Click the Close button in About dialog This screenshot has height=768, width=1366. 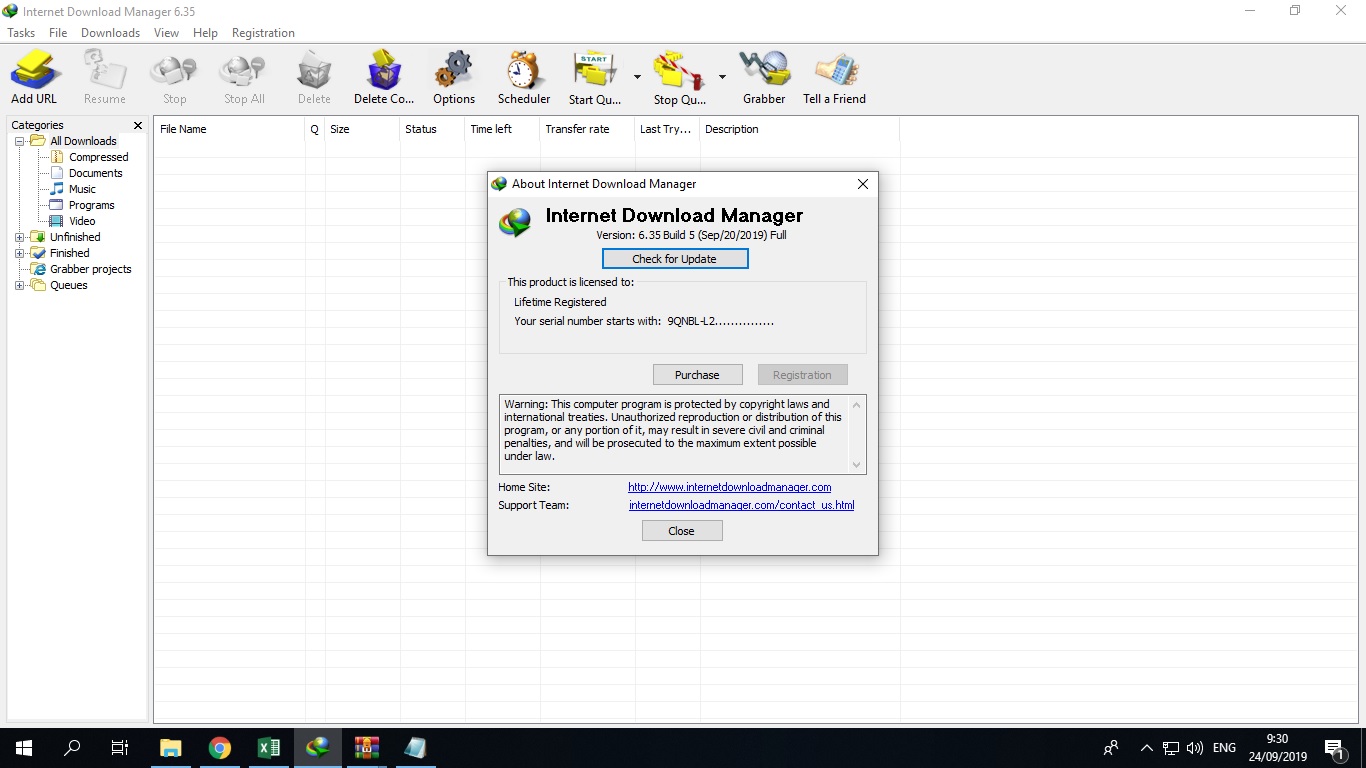[x=681, y=531]
